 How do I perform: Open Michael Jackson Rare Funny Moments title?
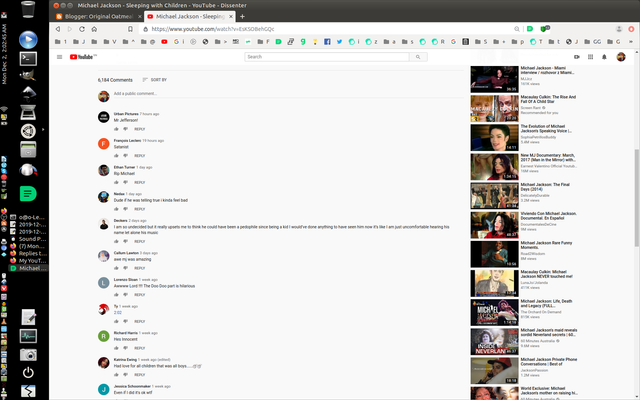[x=546, y=245]
